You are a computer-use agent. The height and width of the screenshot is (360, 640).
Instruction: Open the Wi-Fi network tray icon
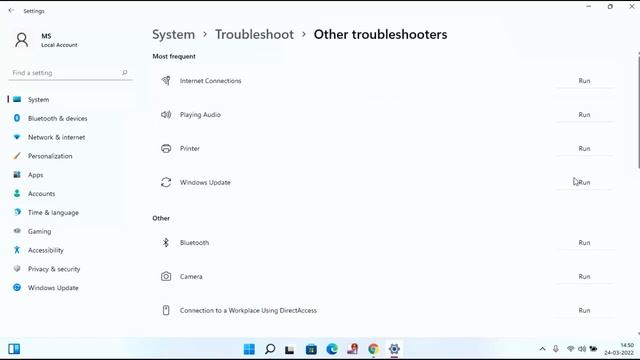click(570, 349)
